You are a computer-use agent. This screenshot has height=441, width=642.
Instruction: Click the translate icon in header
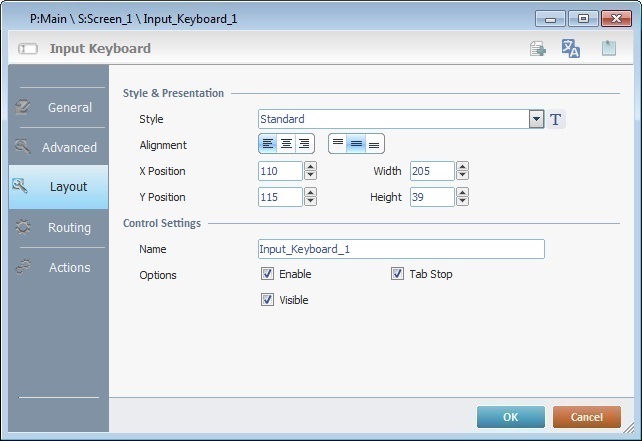click(x=571, y=49)
